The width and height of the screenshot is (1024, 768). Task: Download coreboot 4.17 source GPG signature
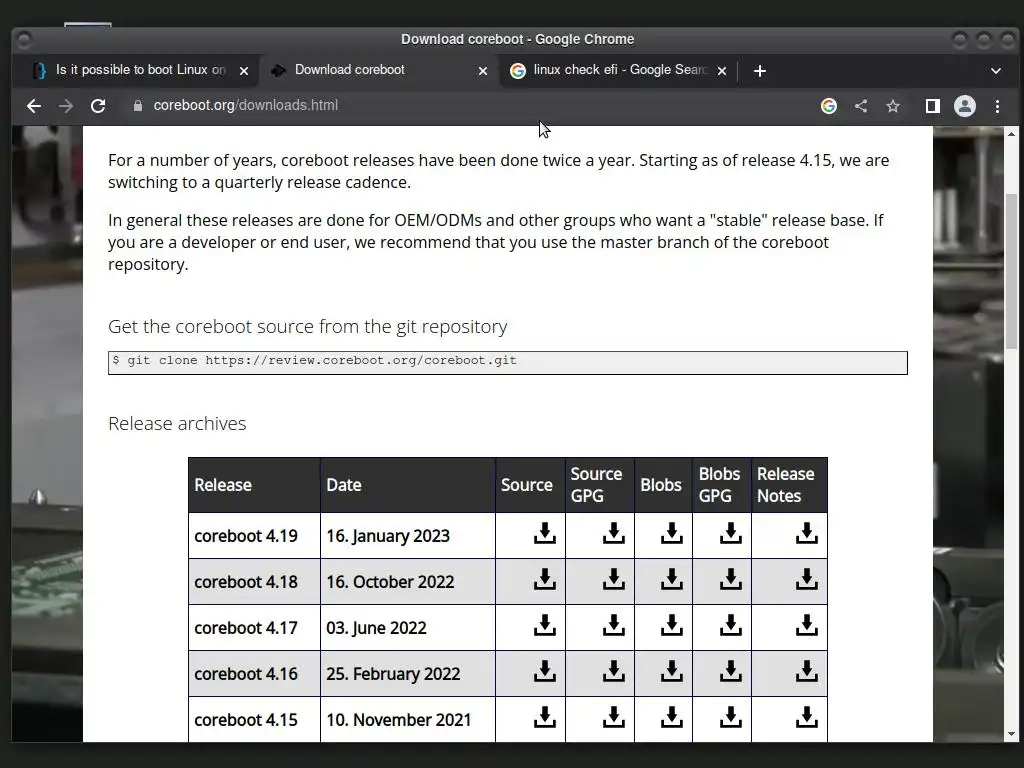click(x=613, y=625)
